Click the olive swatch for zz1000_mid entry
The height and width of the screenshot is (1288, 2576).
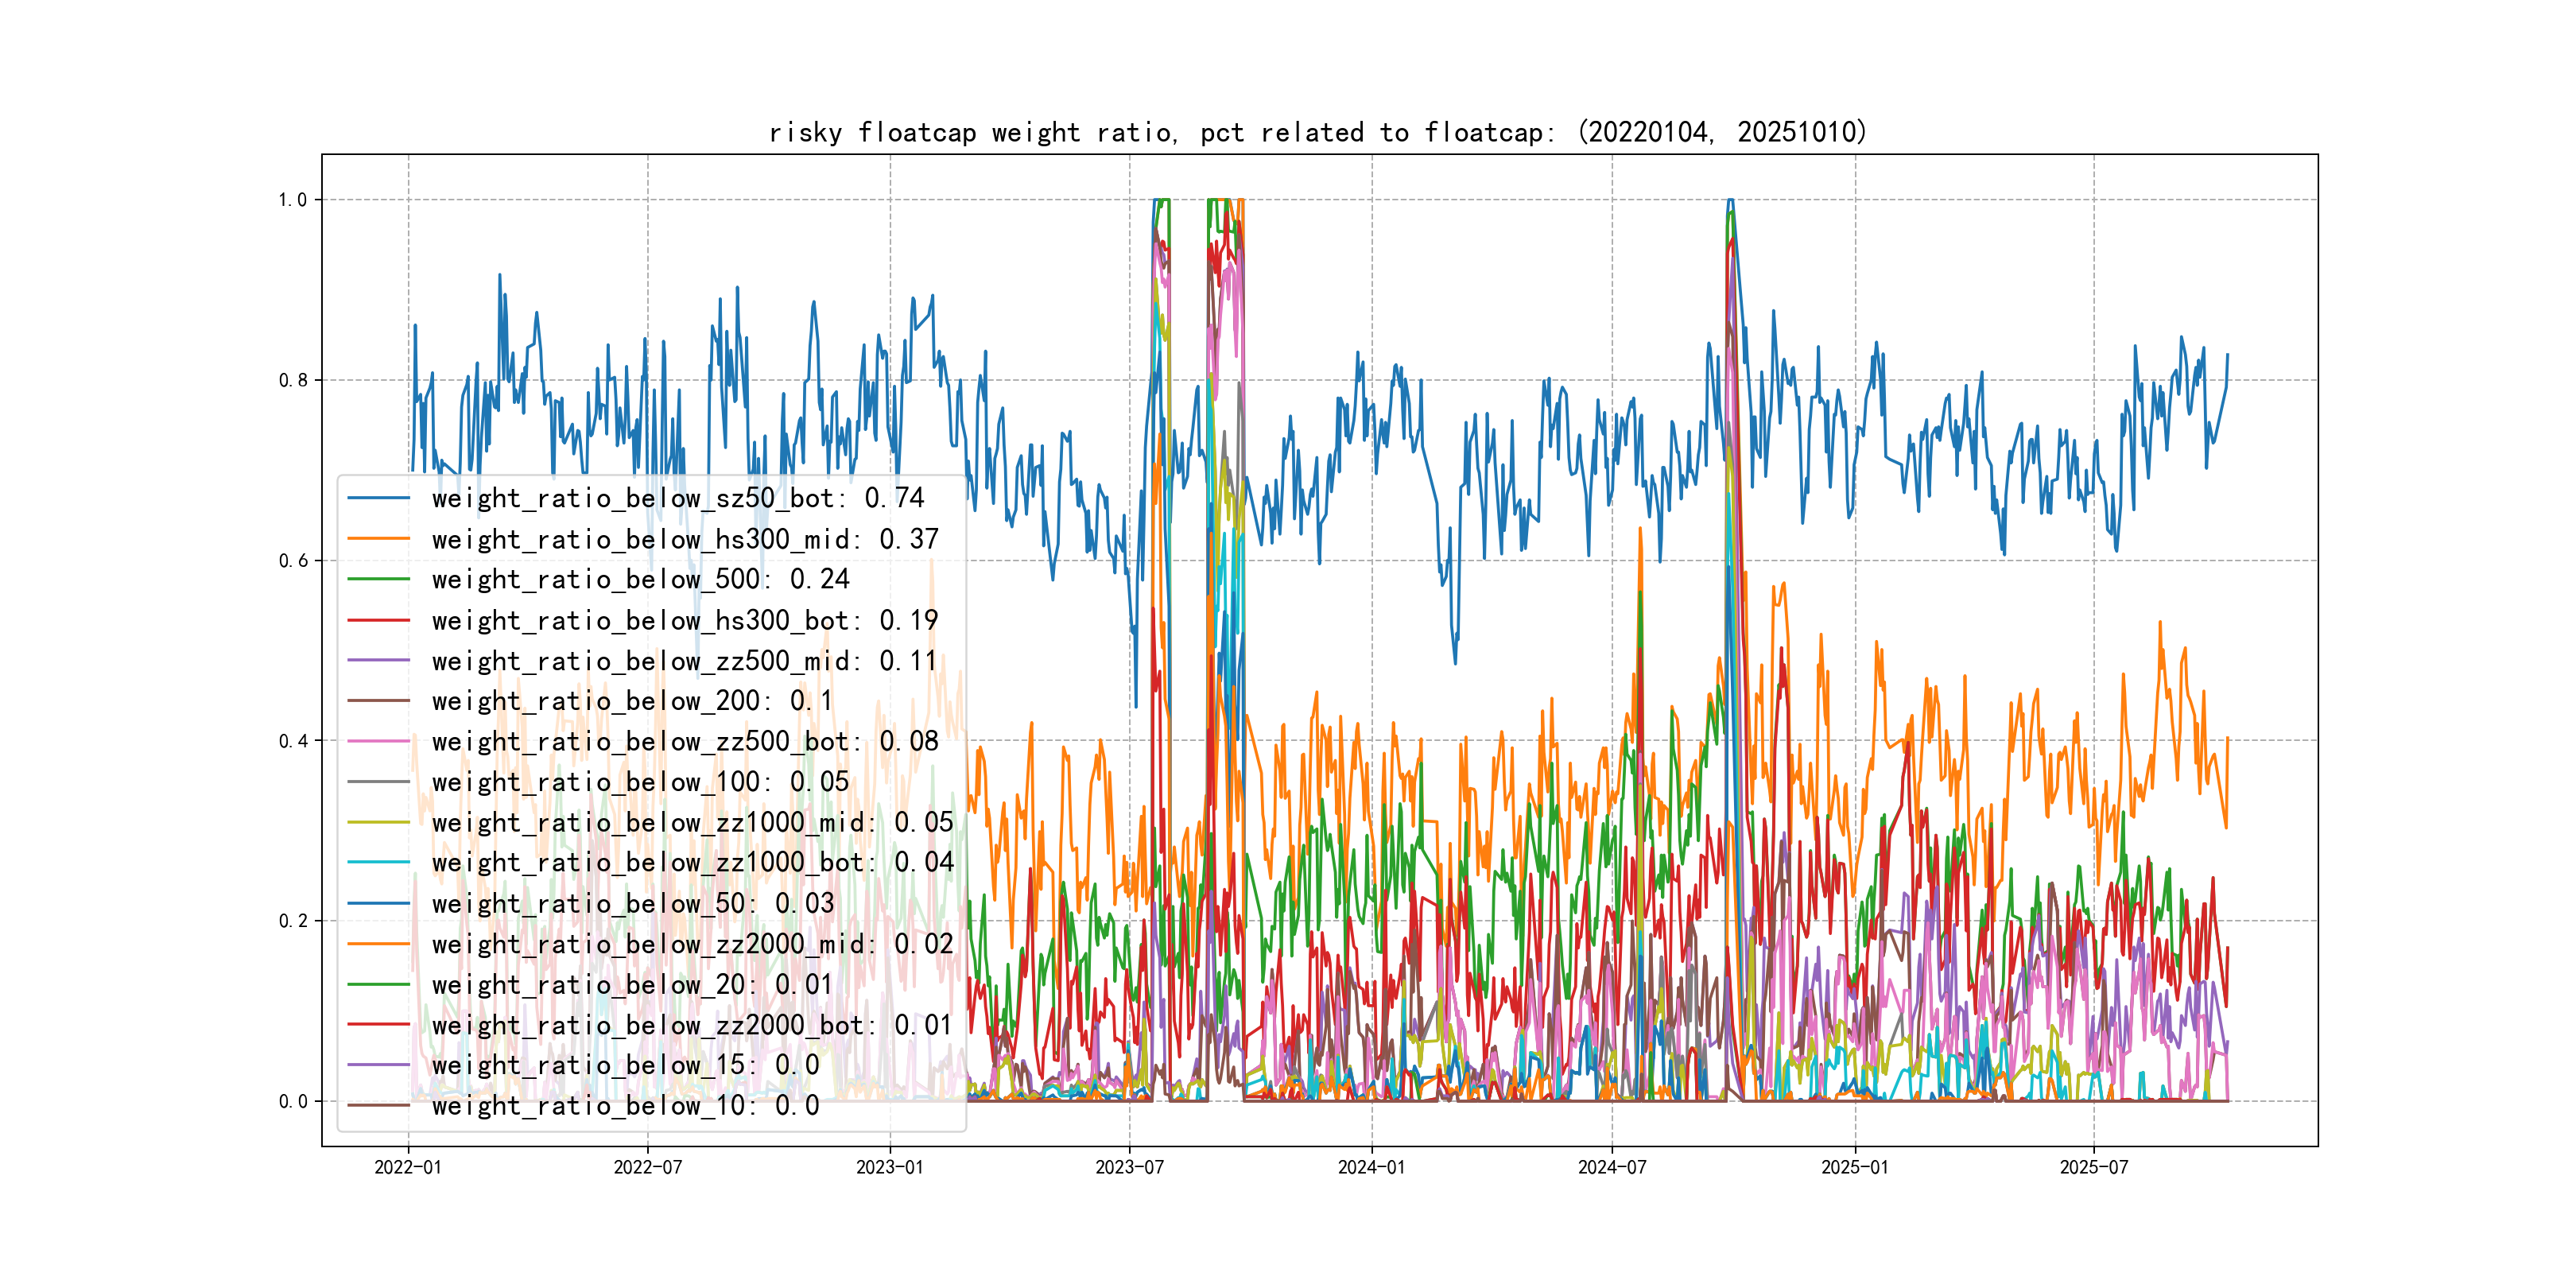[378, 823]
